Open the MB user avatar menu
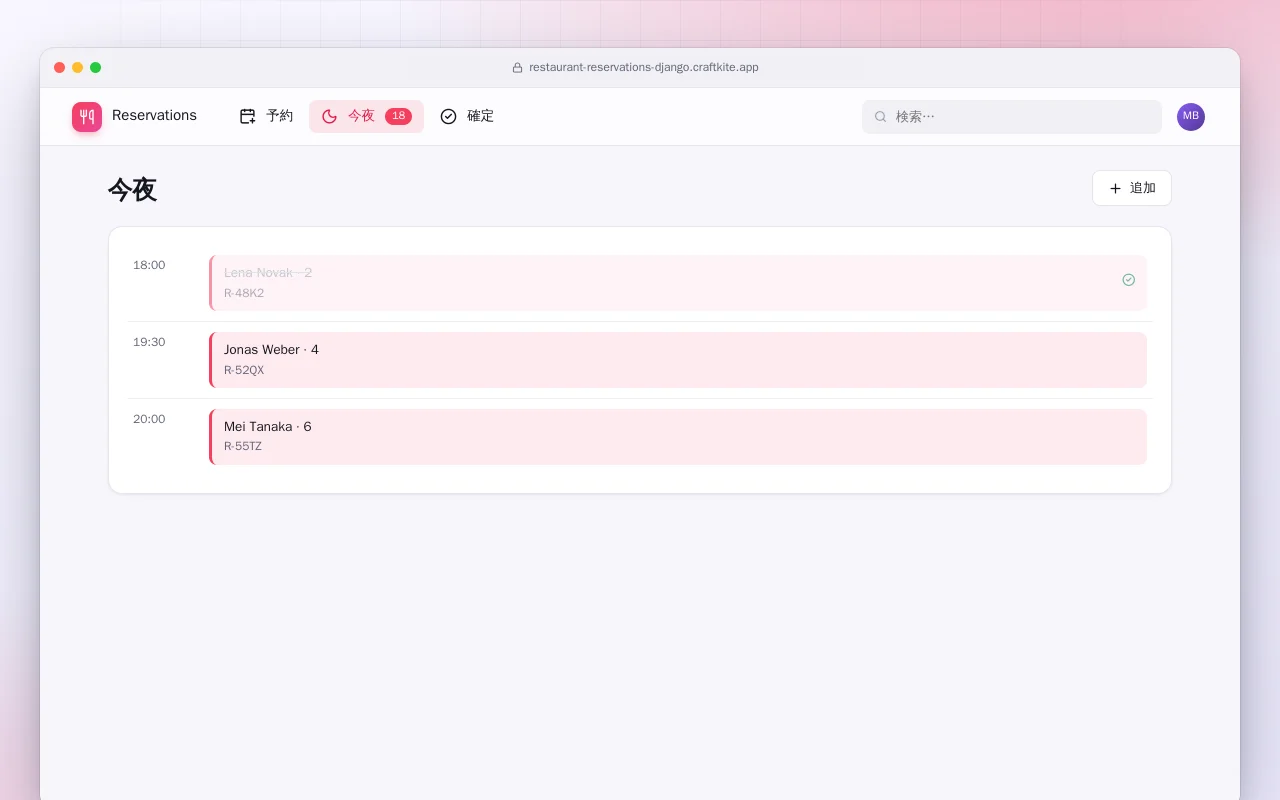 (1191, 117)
